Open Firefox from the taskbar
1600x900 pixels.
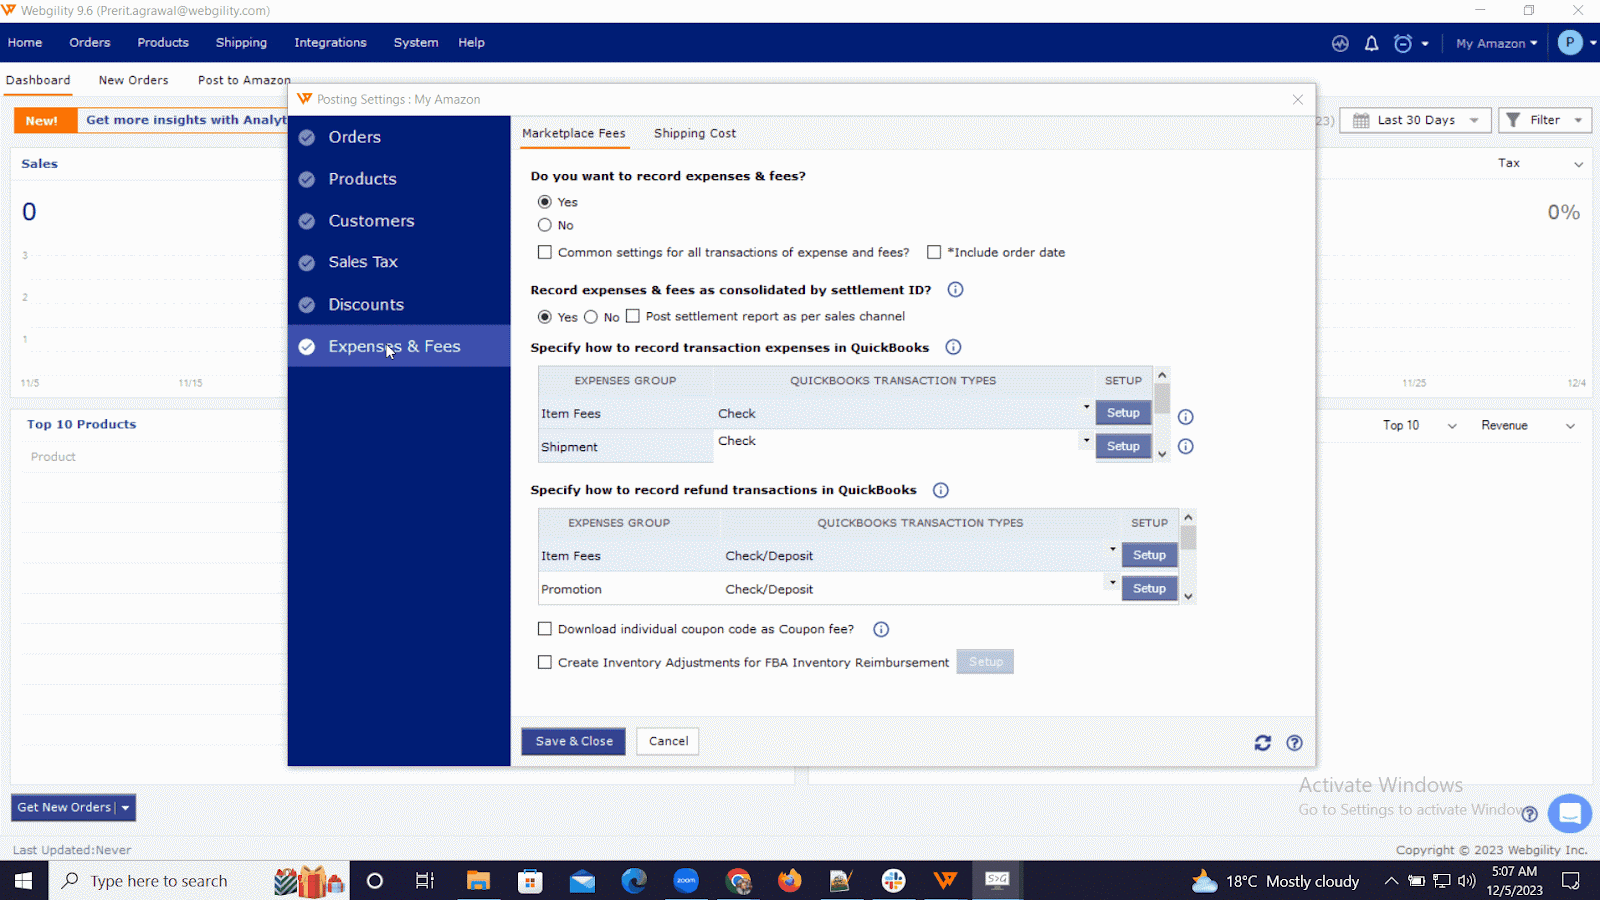click(790, 880)
